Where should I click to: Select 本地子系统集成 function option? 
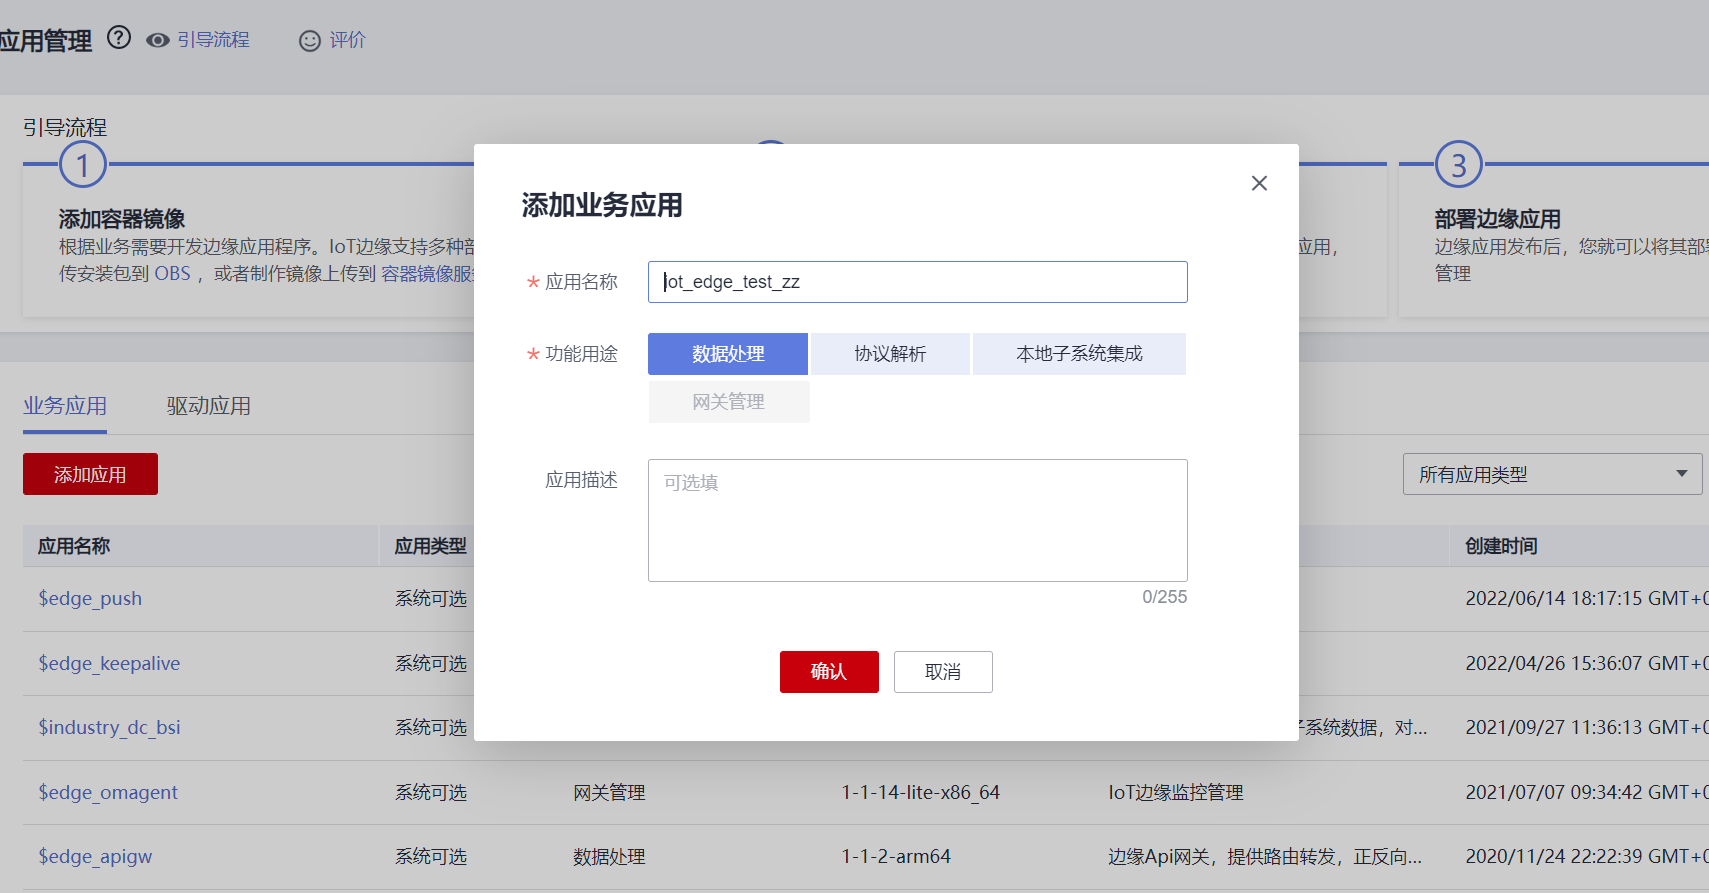click(x=1079, y=354)
